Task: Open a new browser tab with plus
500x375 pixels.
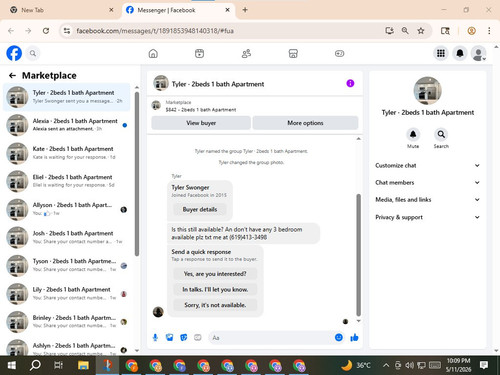Action: pyautogui.click(x=245, y=10)
